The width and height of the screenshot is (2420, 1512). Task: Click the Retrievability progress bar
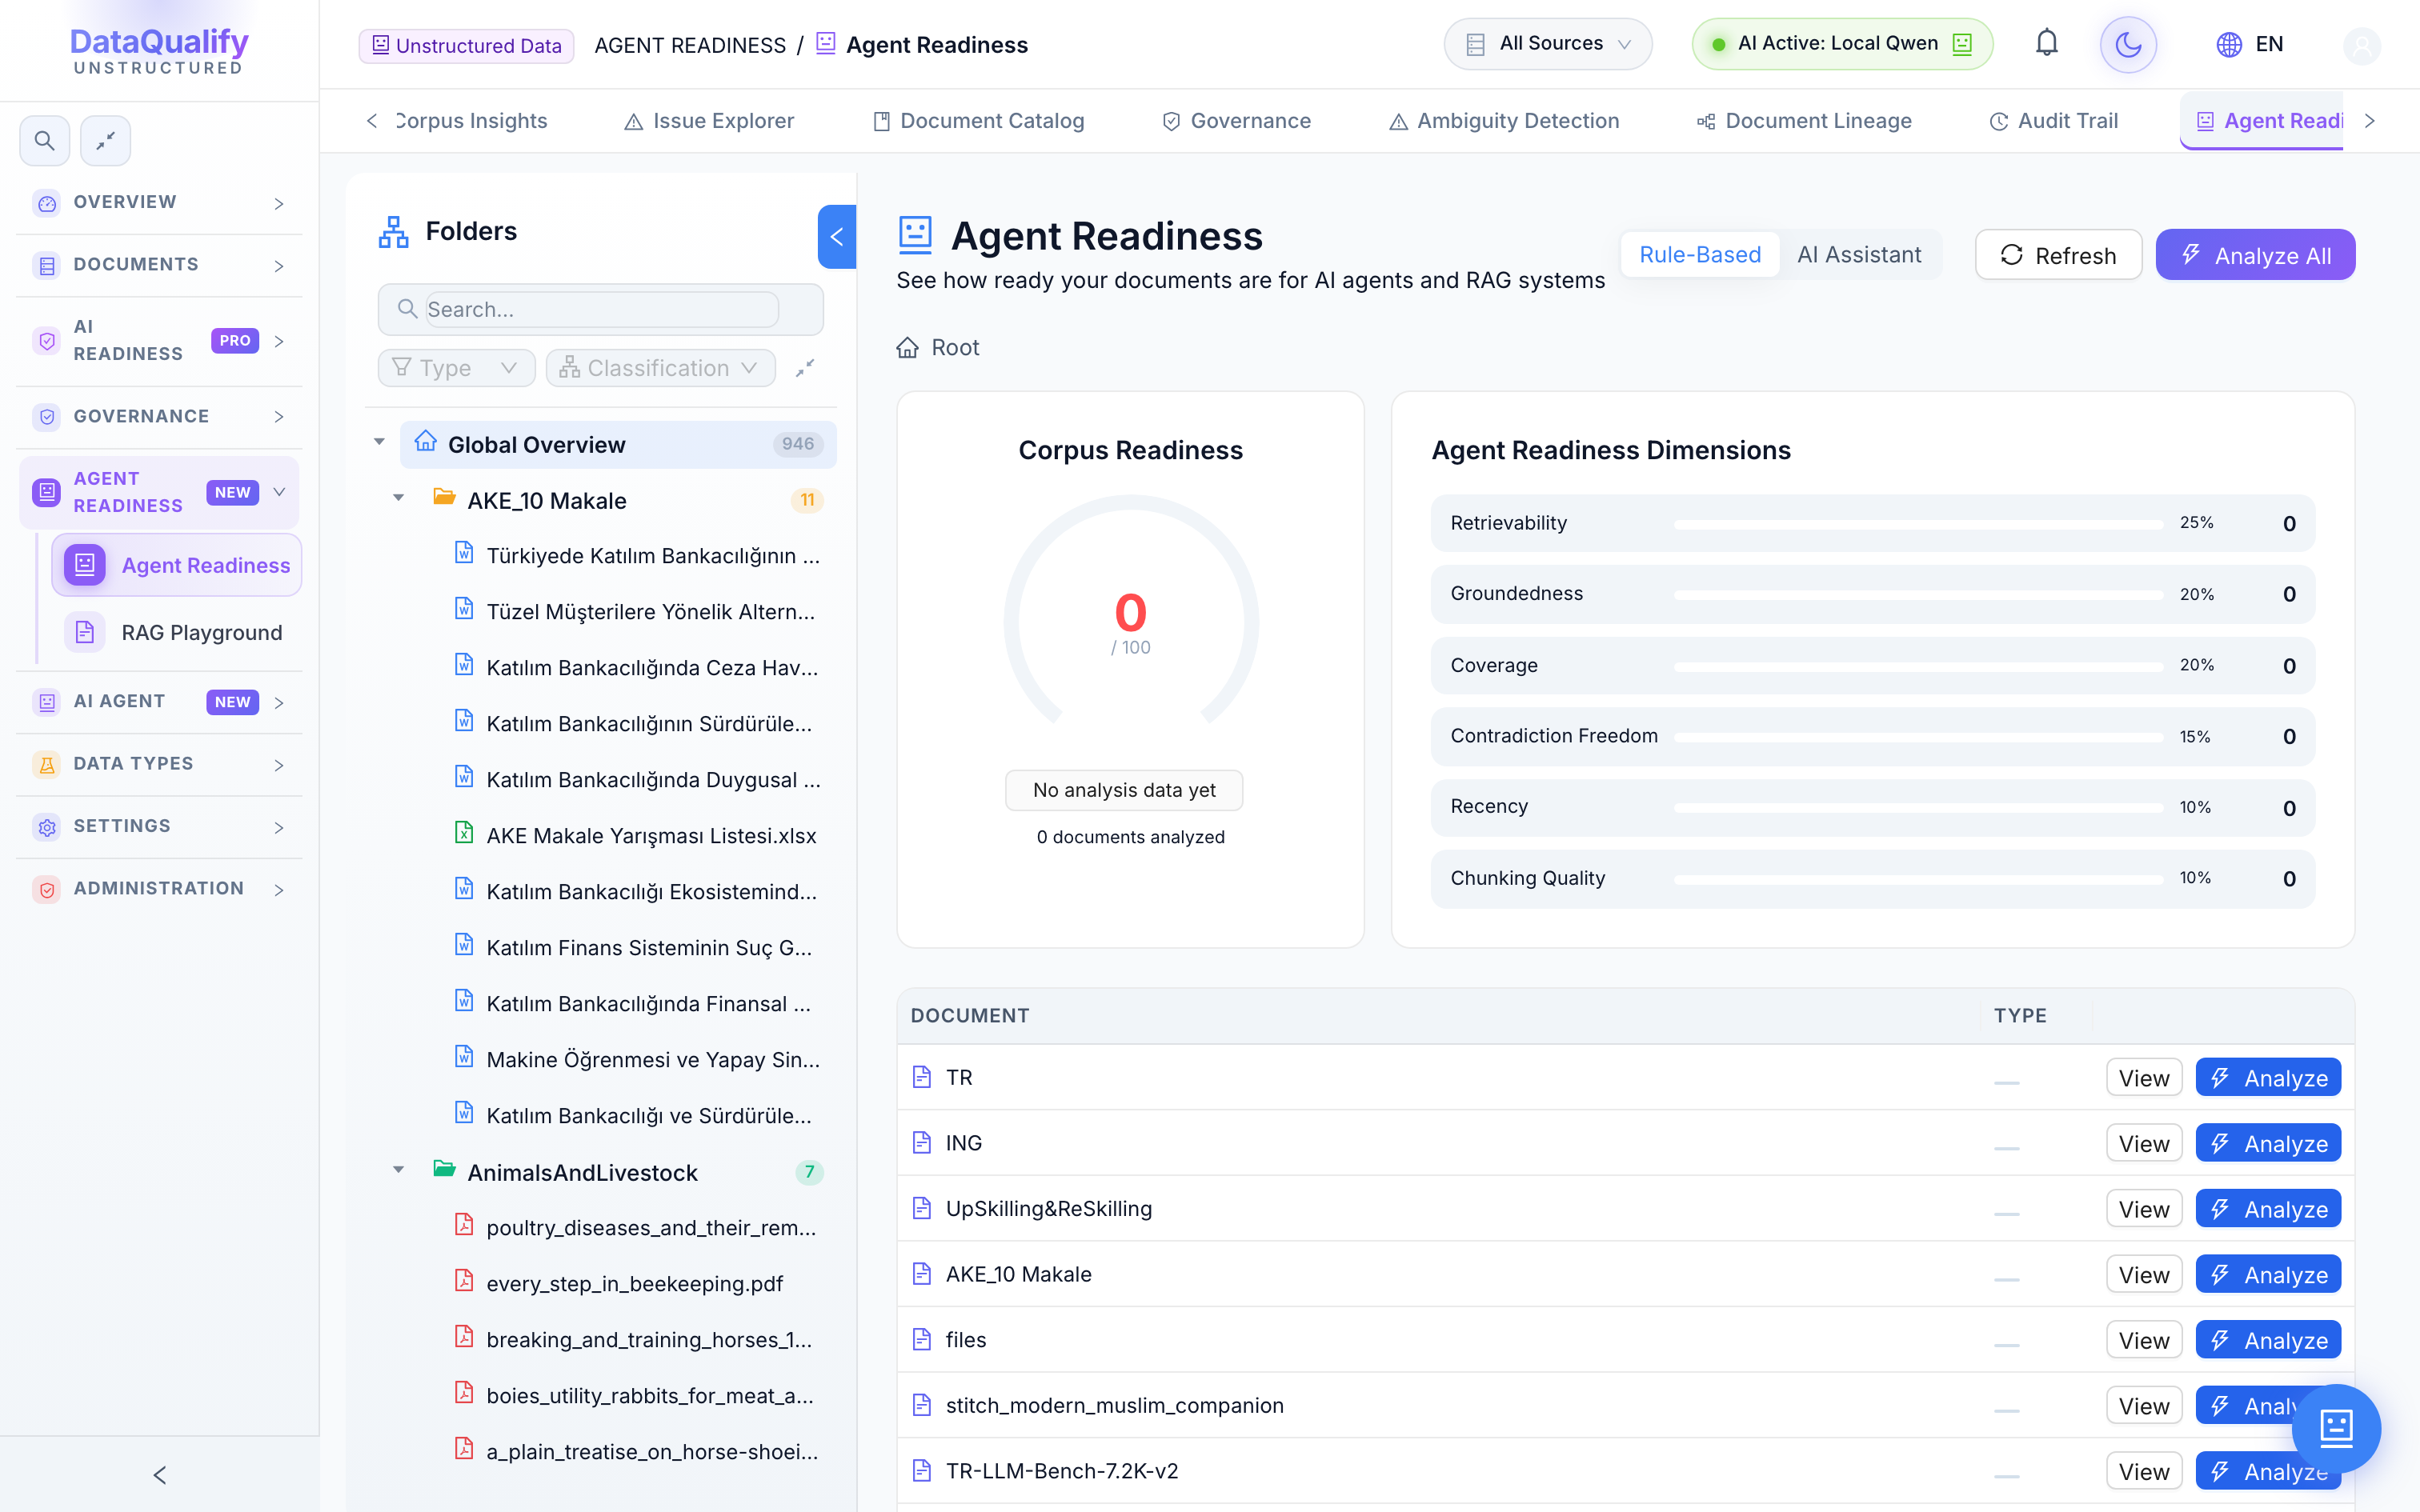point(1918,524)
